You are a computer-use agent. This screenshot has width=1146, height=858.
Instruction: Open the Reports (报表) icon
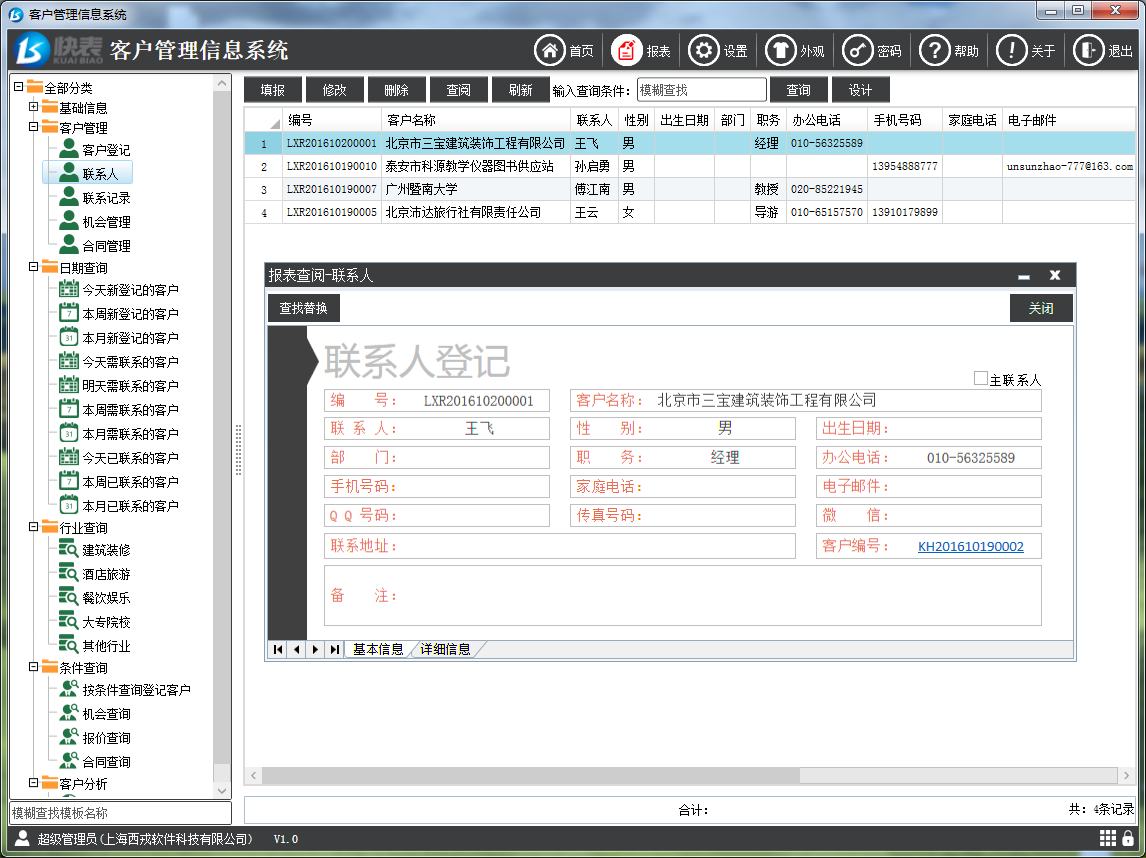point(627,51)
